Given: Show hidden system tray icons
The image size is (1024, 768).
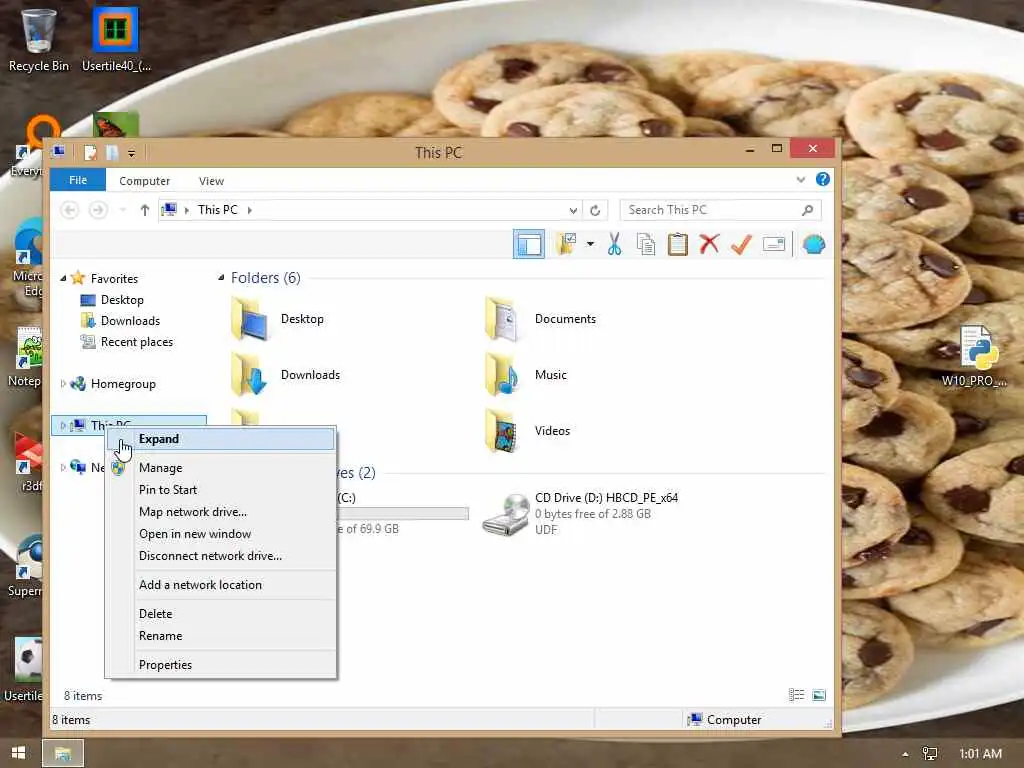Looking at the screenshot, I should pos(905,754).
